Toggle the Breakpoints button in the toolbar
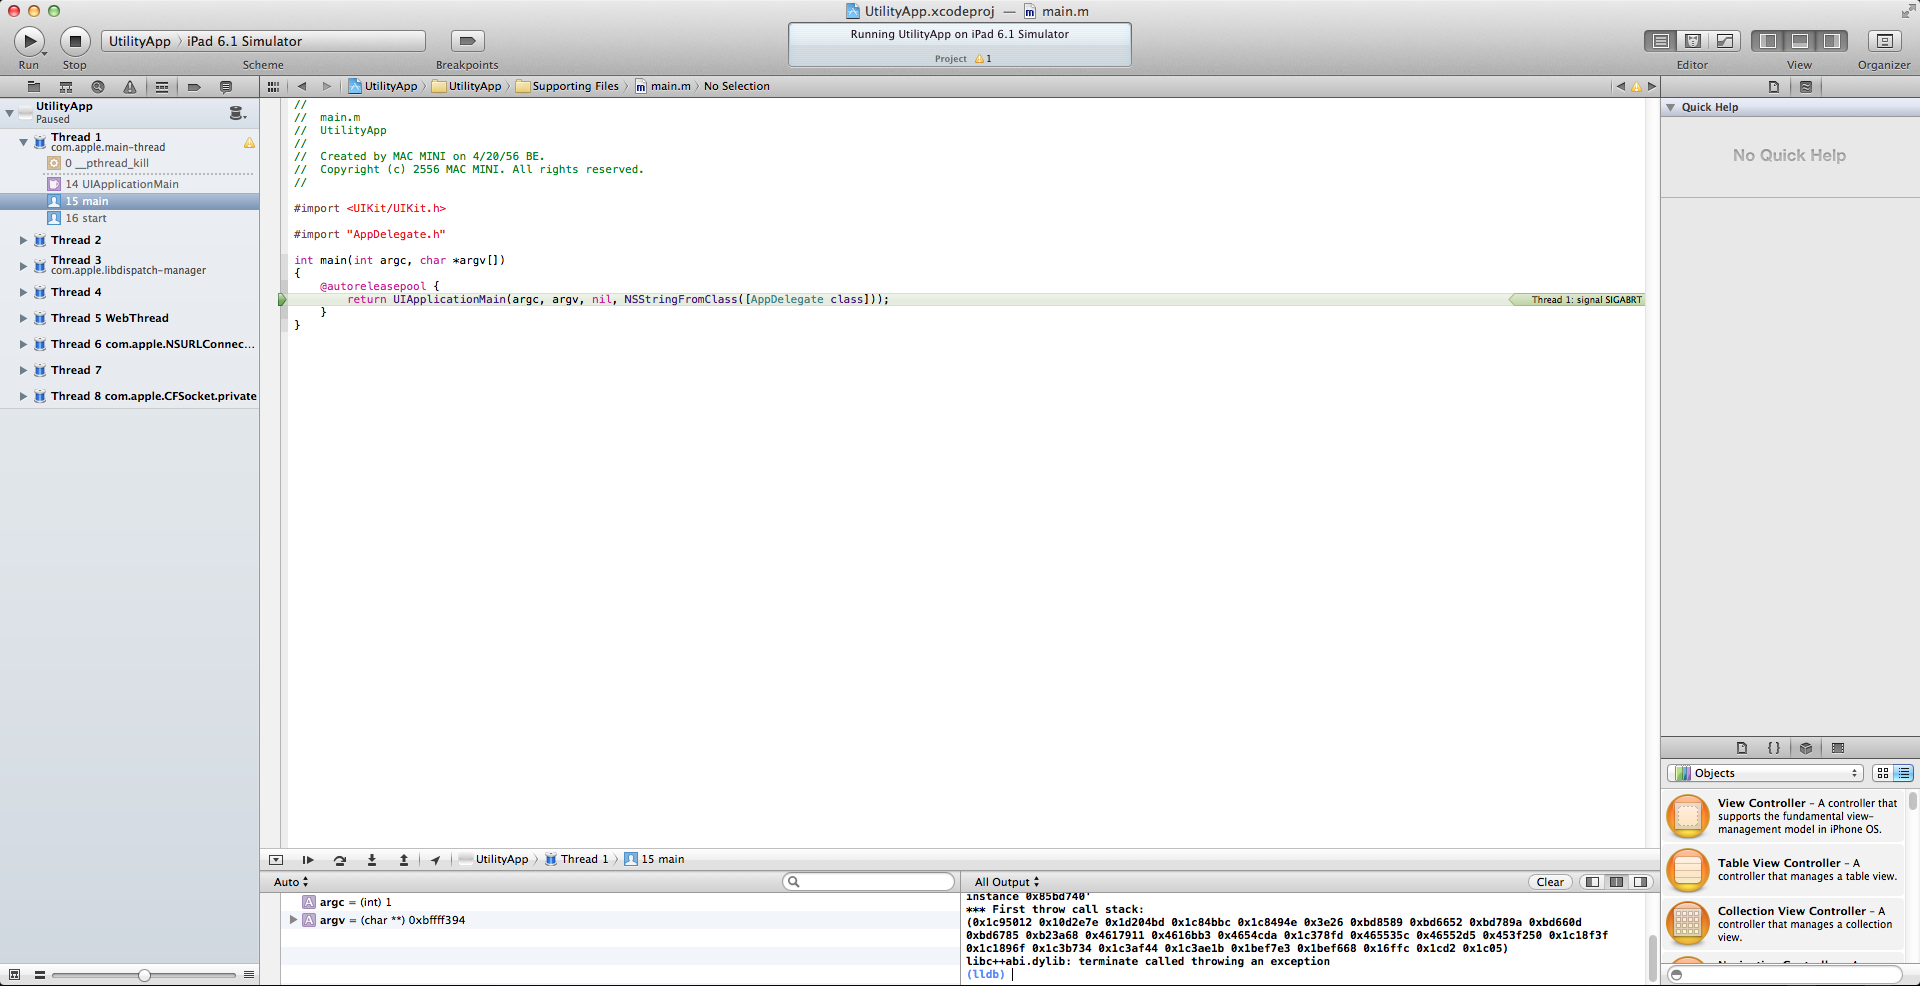1920x986 pixels. pyautogui.click(x=467, y=41)
